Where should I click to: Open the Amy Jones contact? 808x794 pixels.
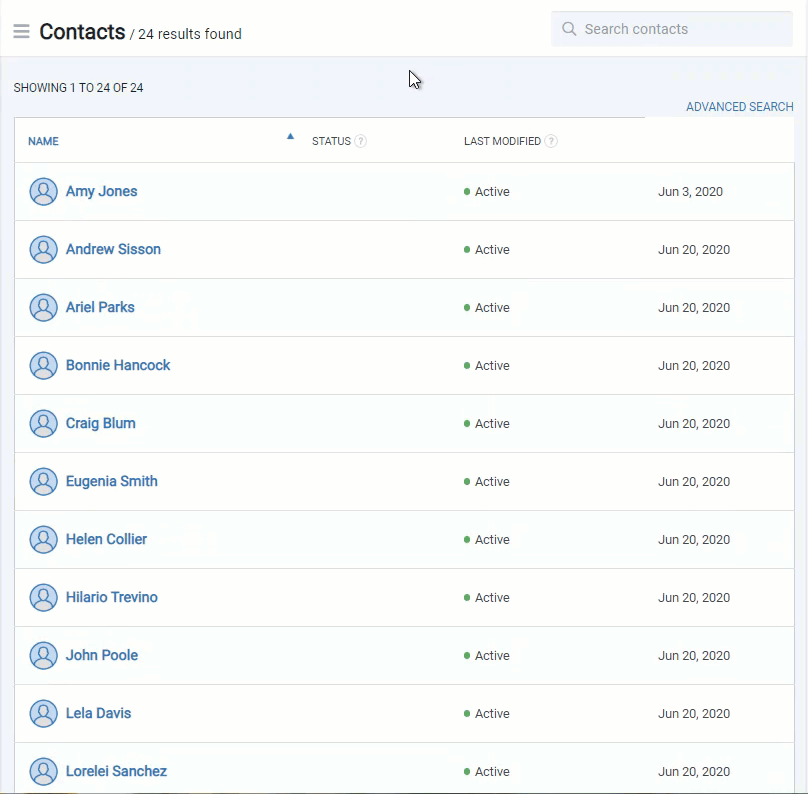tap(102, 192)
